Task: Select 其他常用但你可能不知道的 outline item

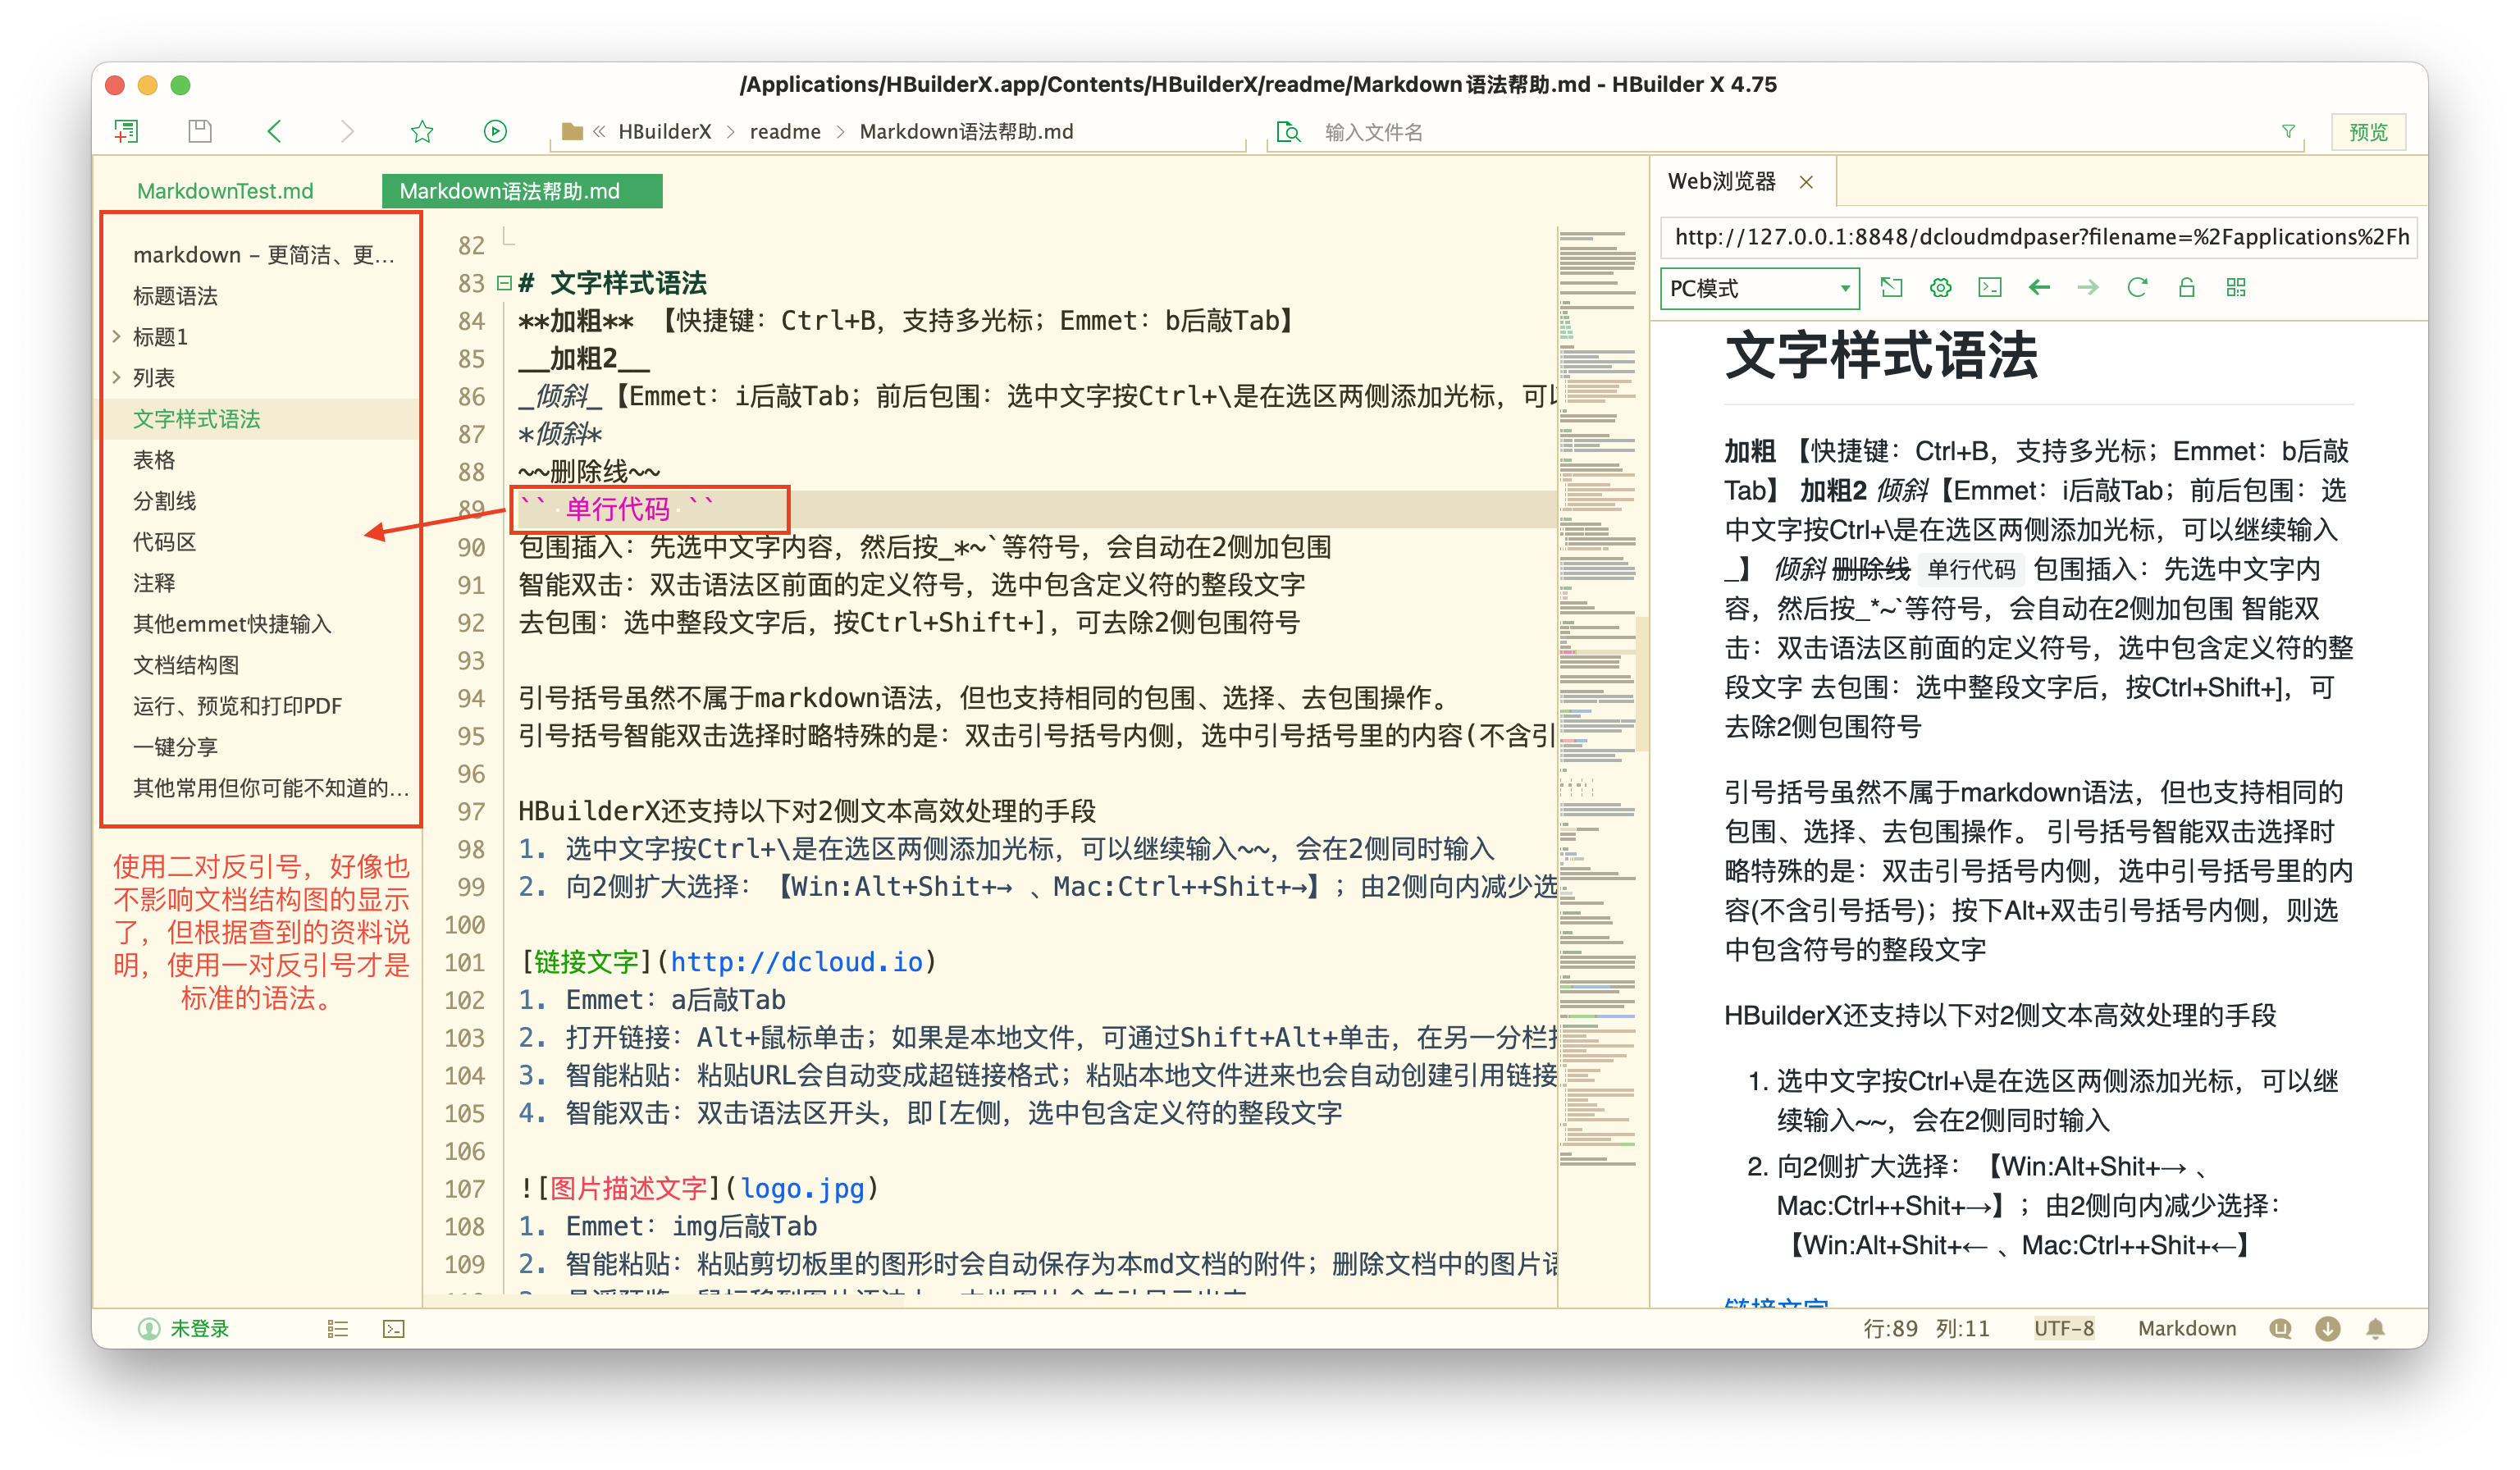Action: [271, 788]
